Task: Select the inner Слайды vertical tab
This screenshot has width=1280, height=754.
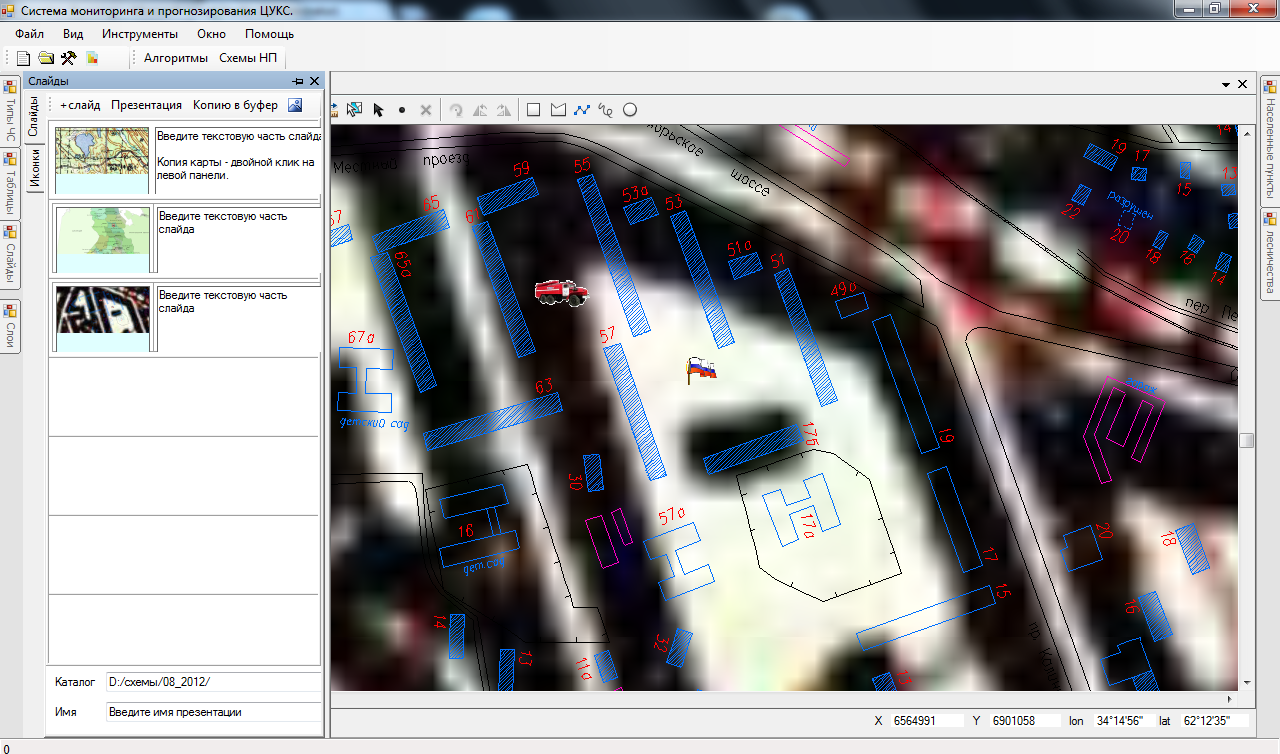Action: 33,116
